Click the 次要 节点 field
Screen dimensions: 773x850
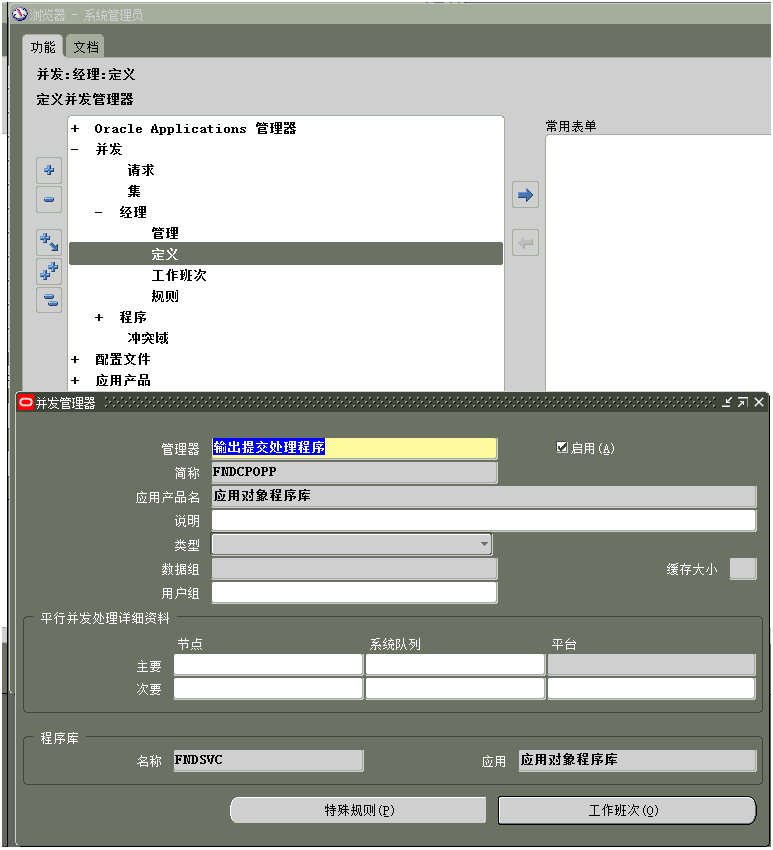(268, 688)
